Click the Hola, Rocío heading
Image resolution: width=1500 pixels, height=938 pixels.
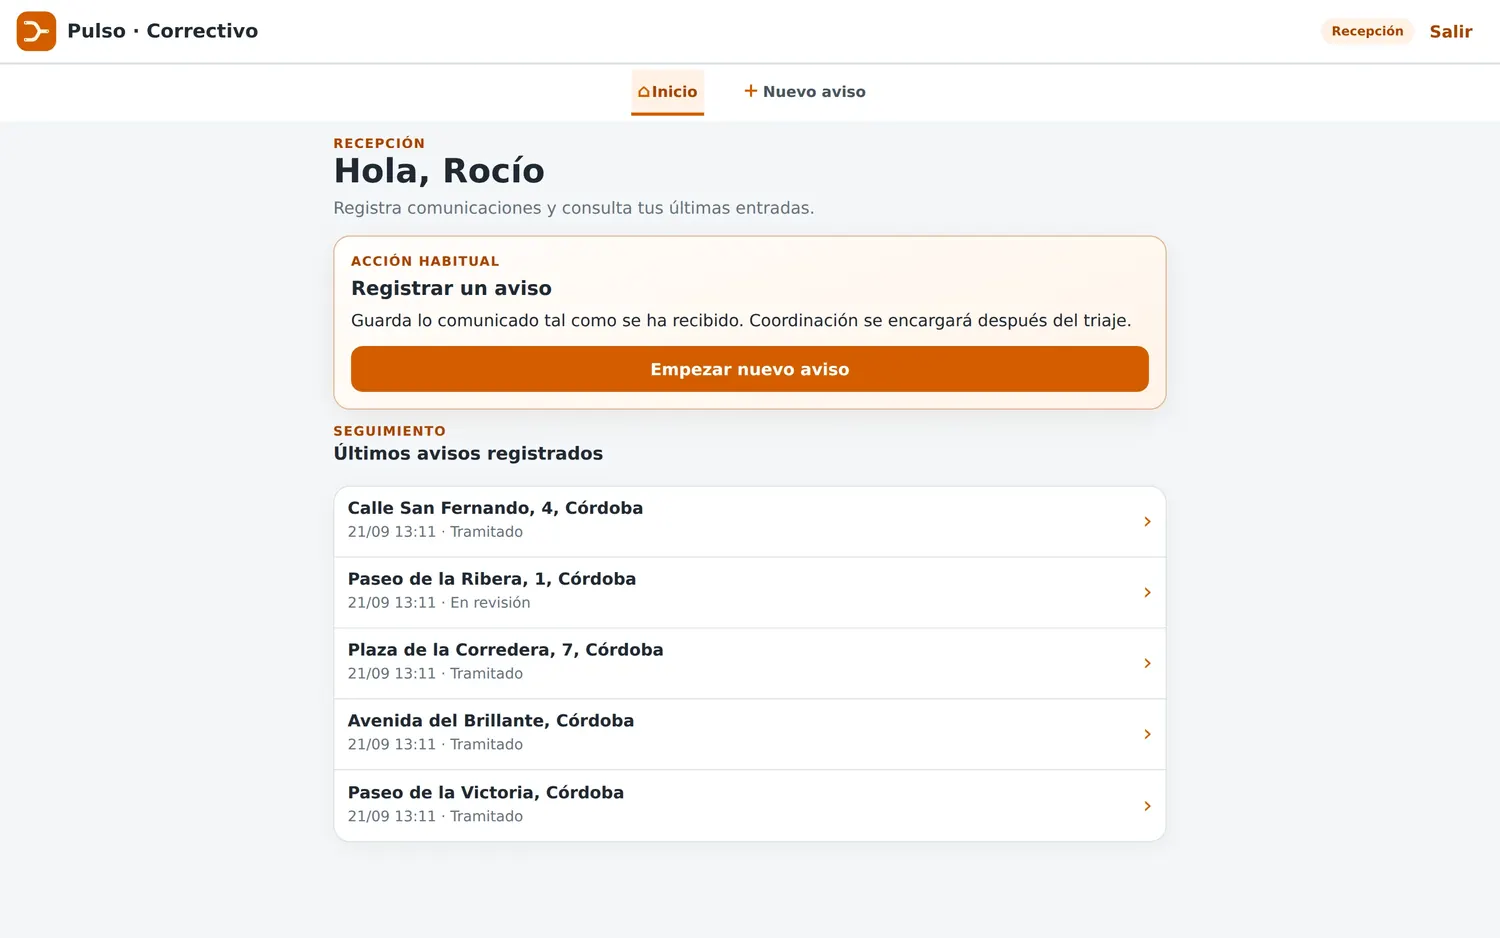439,171
